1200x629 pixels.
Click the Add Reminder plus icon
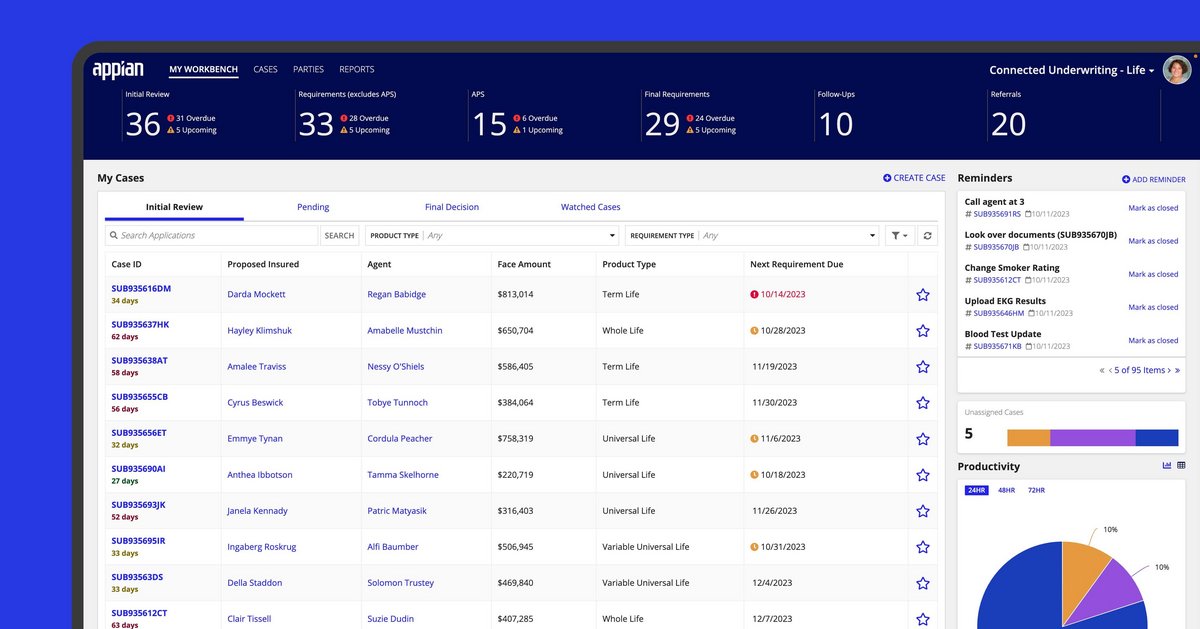pyautogui.click(x=1124, y=179)
